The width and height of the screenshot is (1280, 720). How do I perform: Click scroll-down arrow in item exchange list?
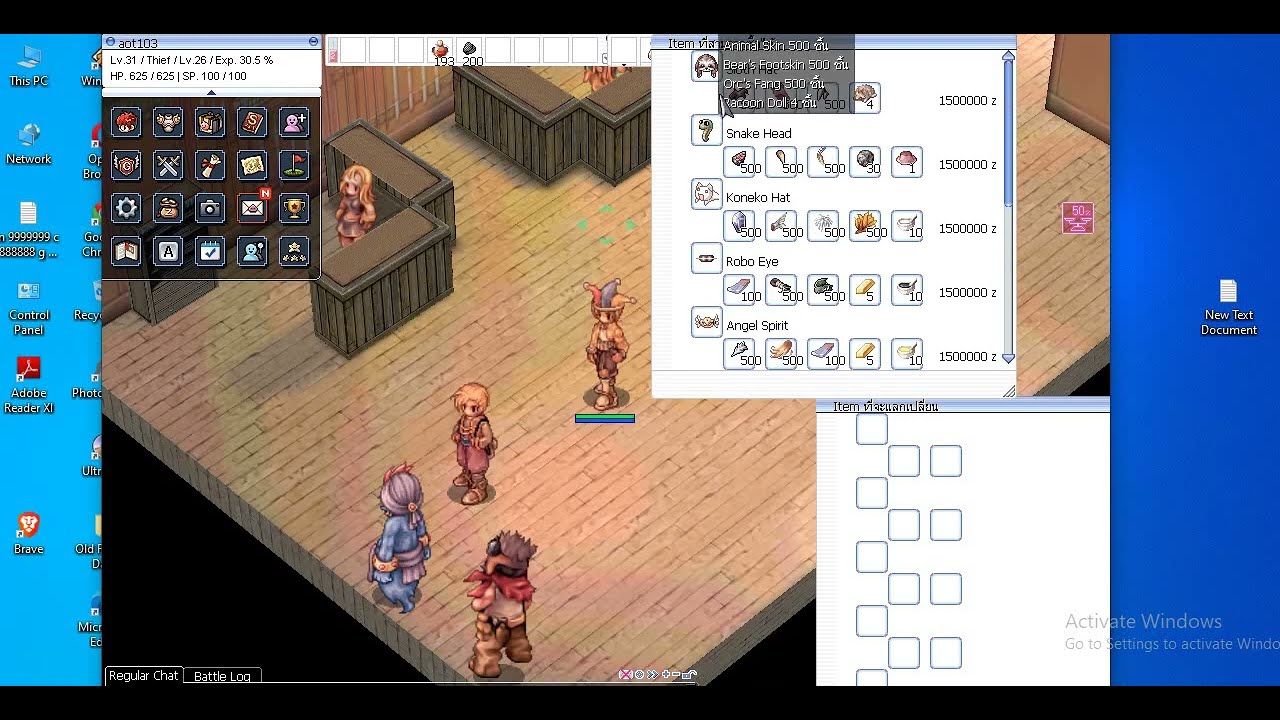tap(1008, 357)
